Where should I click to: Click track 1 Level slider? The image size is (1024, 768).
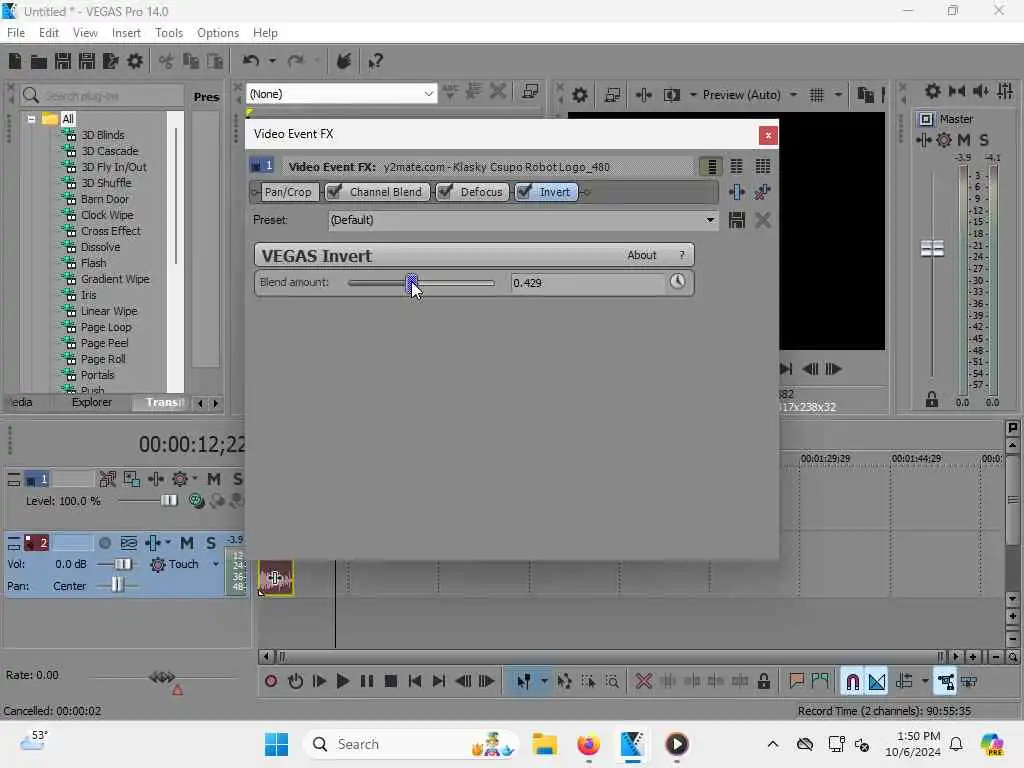coord(168,500)
